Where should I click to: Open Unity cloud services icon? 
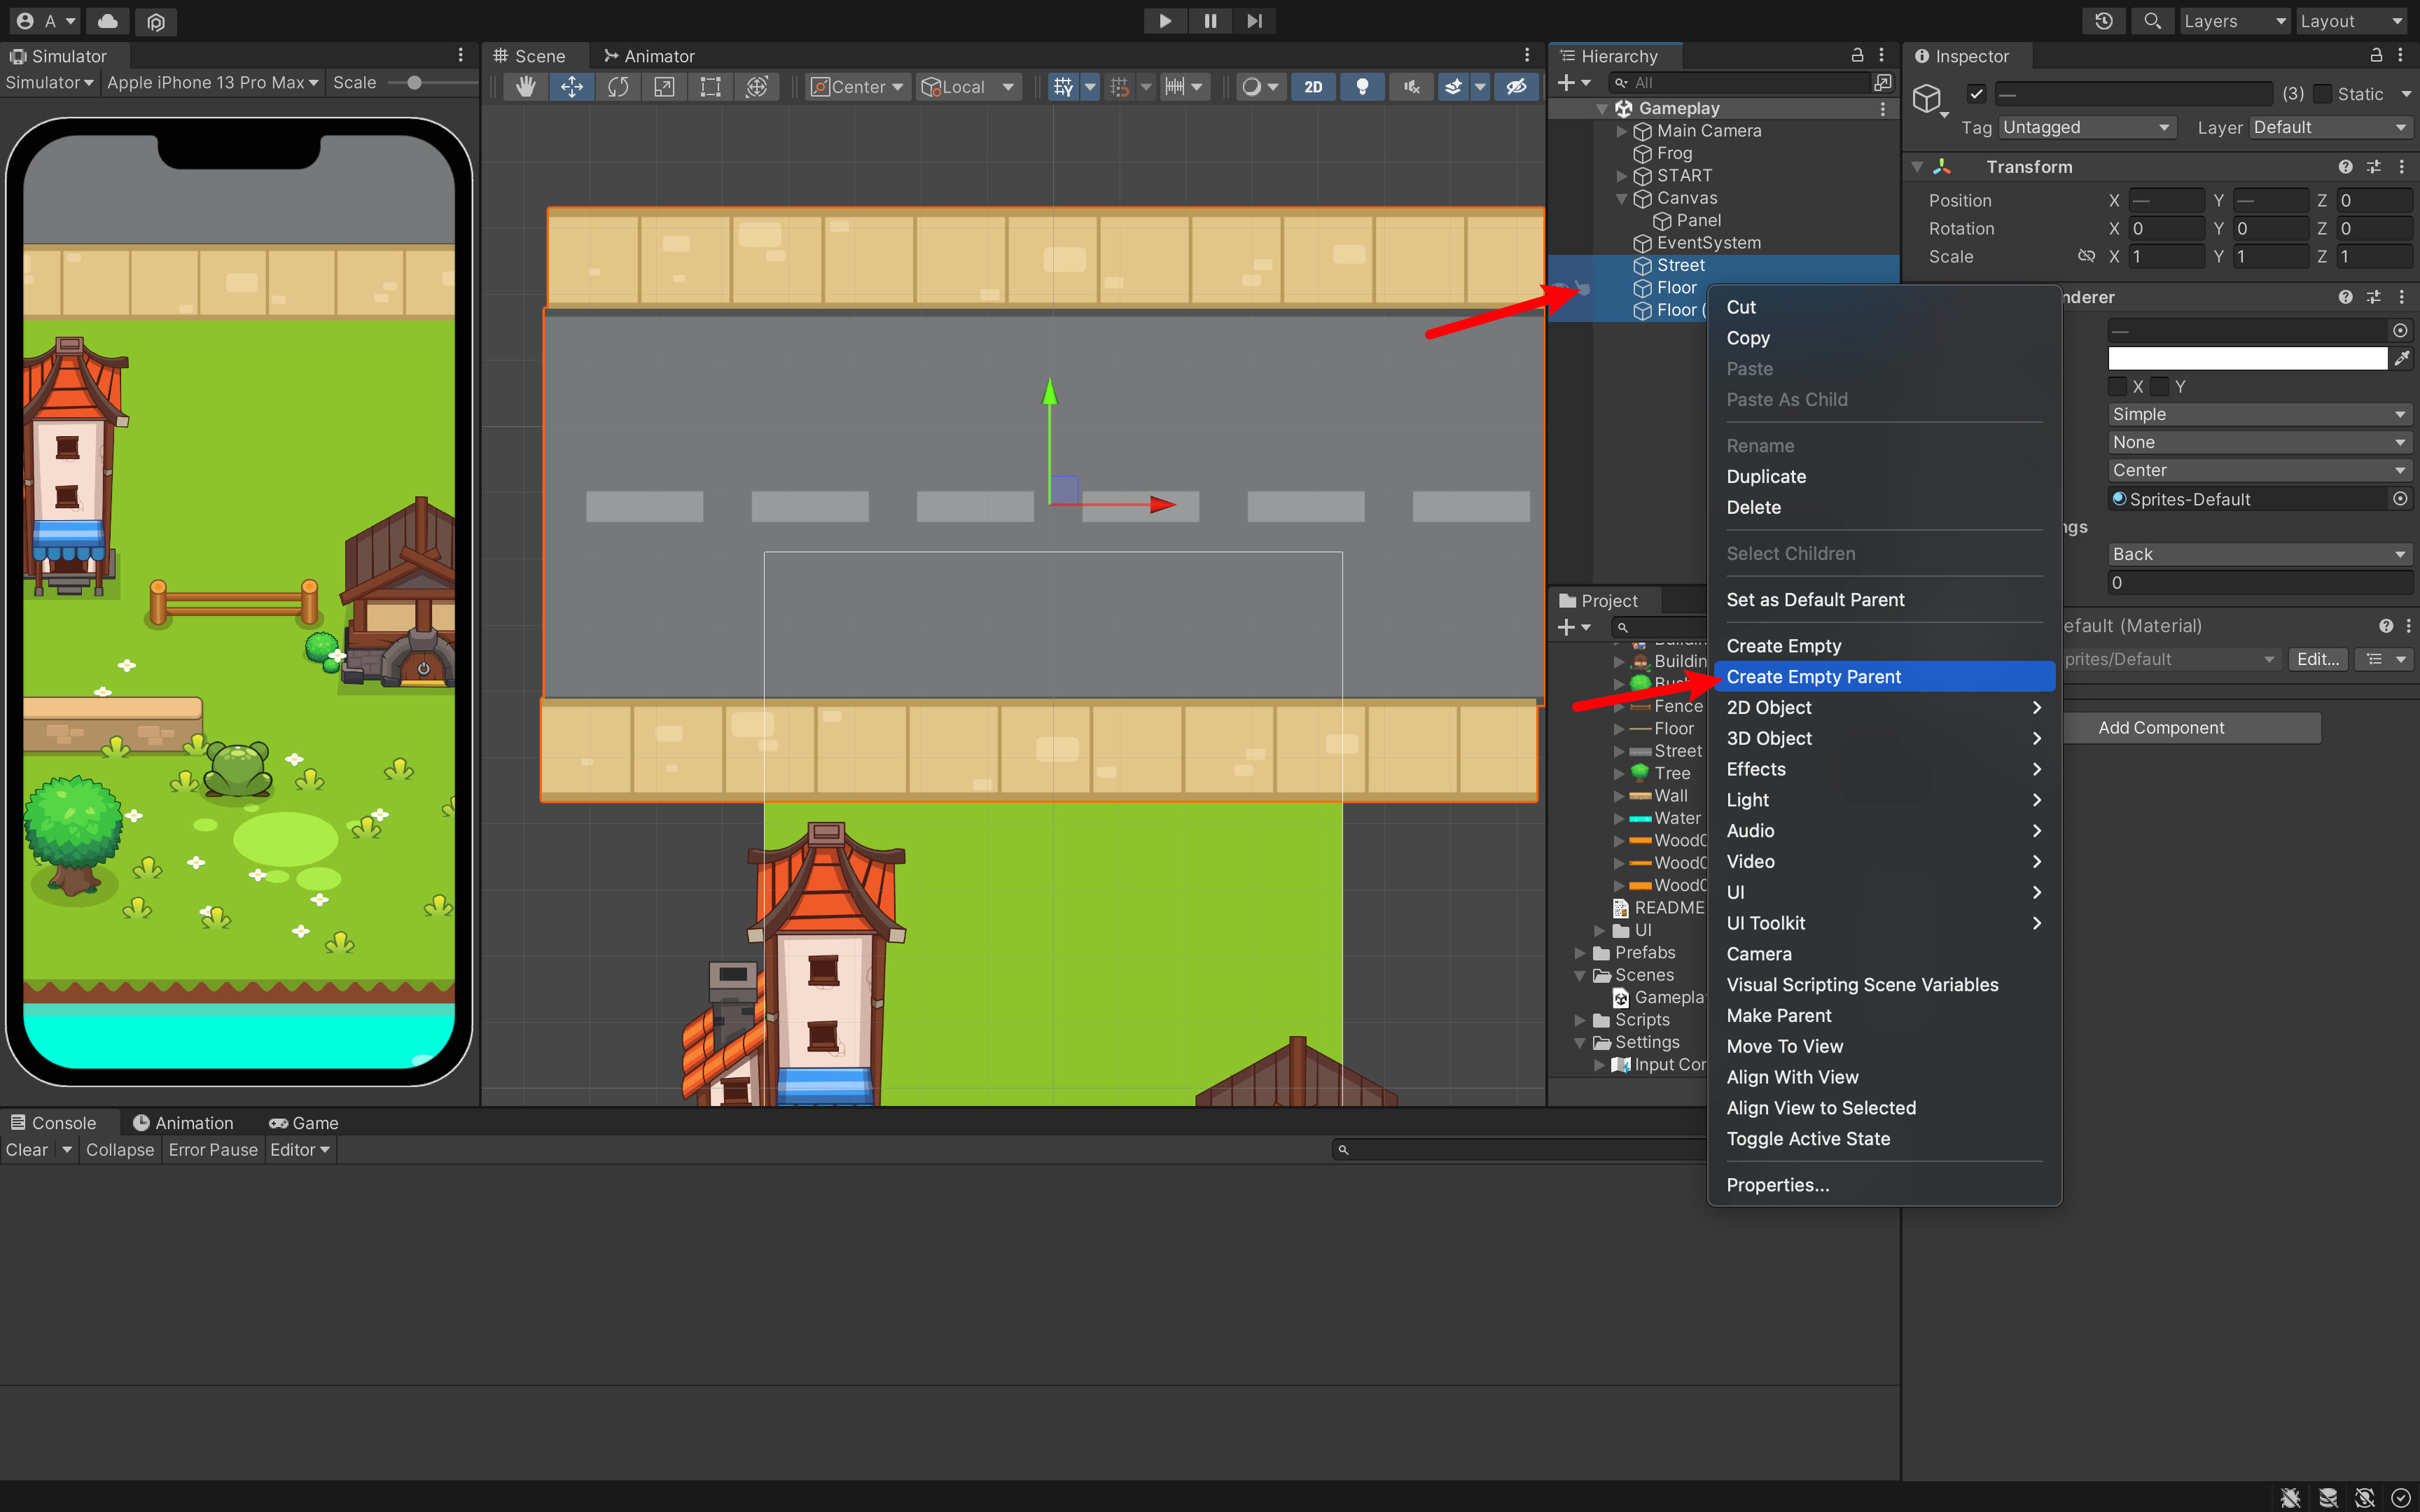coord(108,21)
